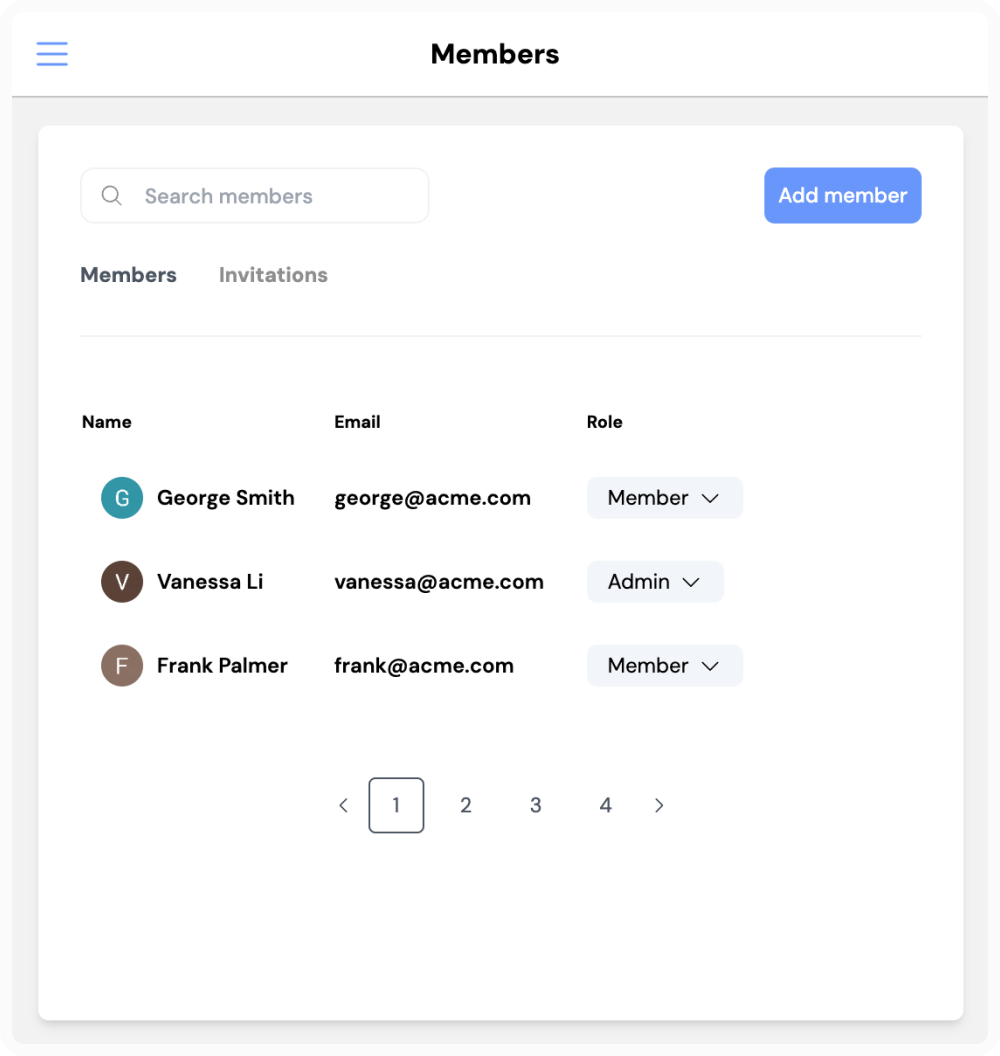Screen dimensions: 1000x1056
Task: Switch to the Members tab
Action: pos(128,275)
